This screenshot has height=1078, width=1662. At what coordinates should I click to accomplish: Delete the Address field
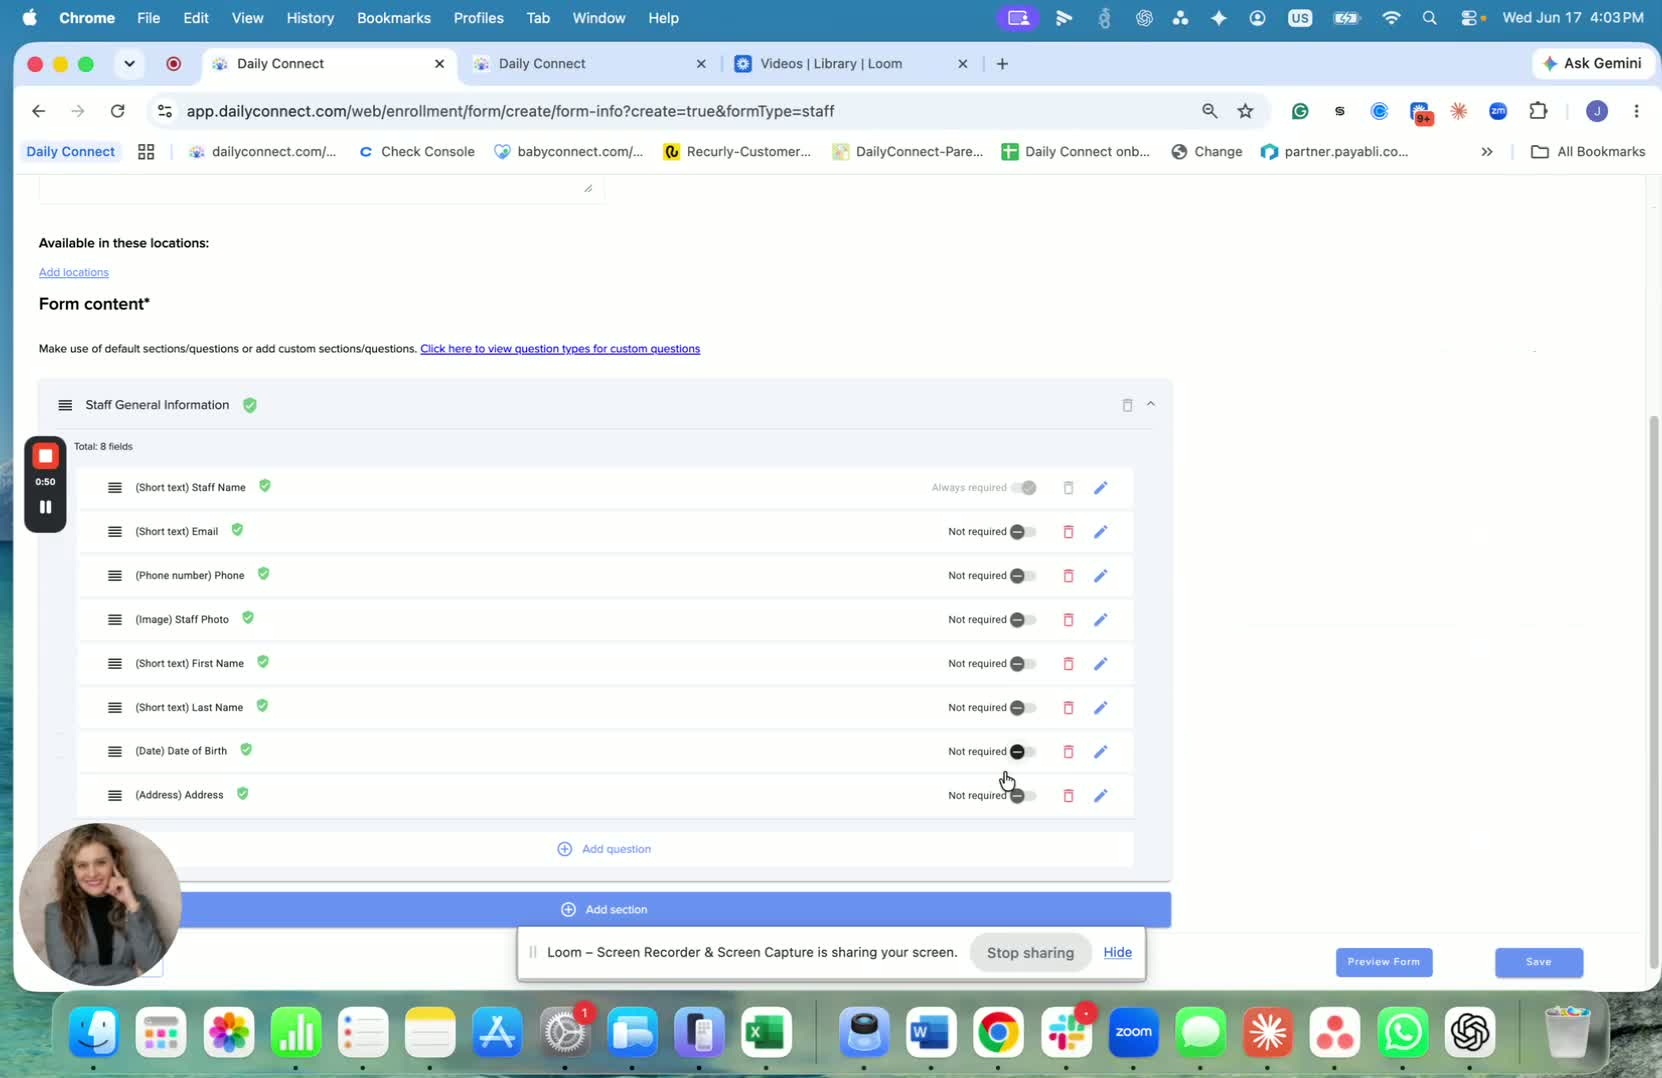coord(1068,796)
